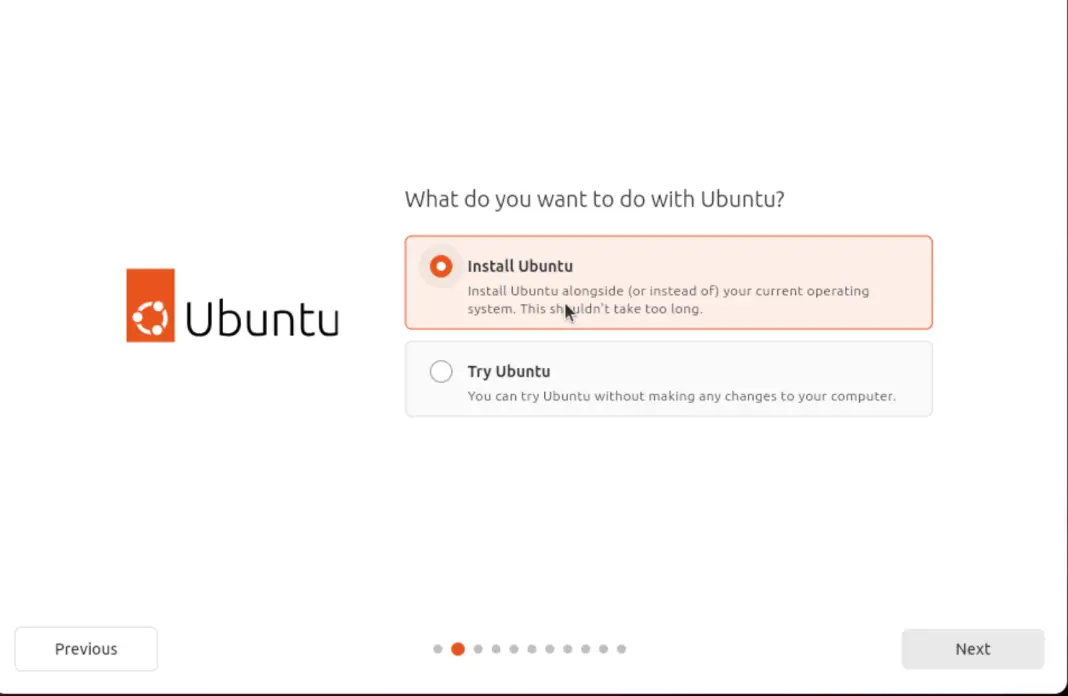Viewport: 1068px width, 696px height.
Task: Click the third dot in the progress indicator
Action: (477, 649)
